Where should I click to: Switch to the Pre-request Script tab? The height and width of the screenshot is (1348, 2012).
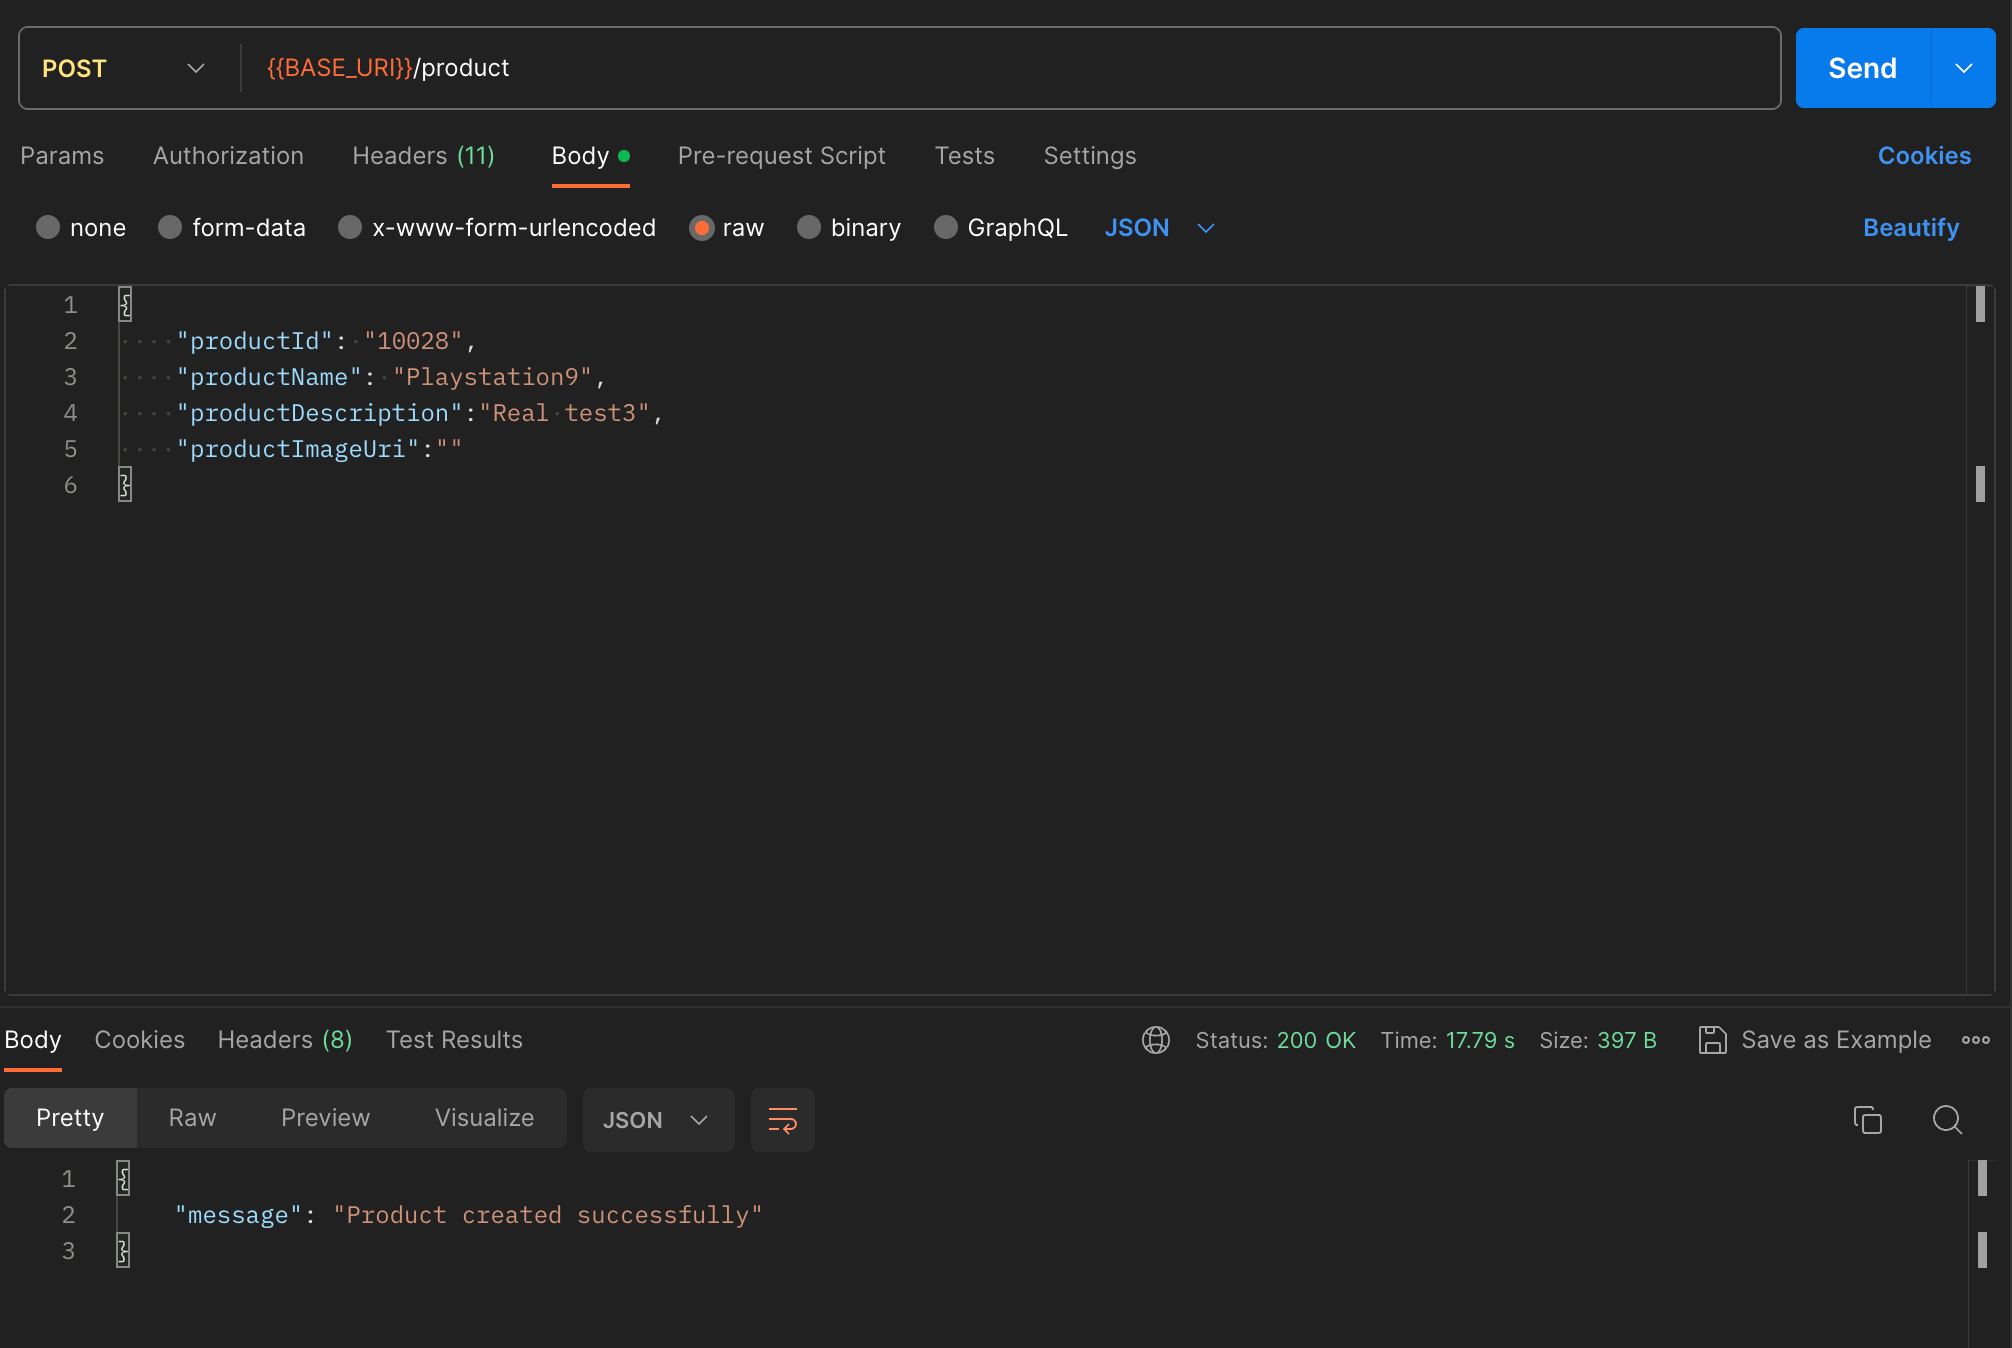pos(781,156)
